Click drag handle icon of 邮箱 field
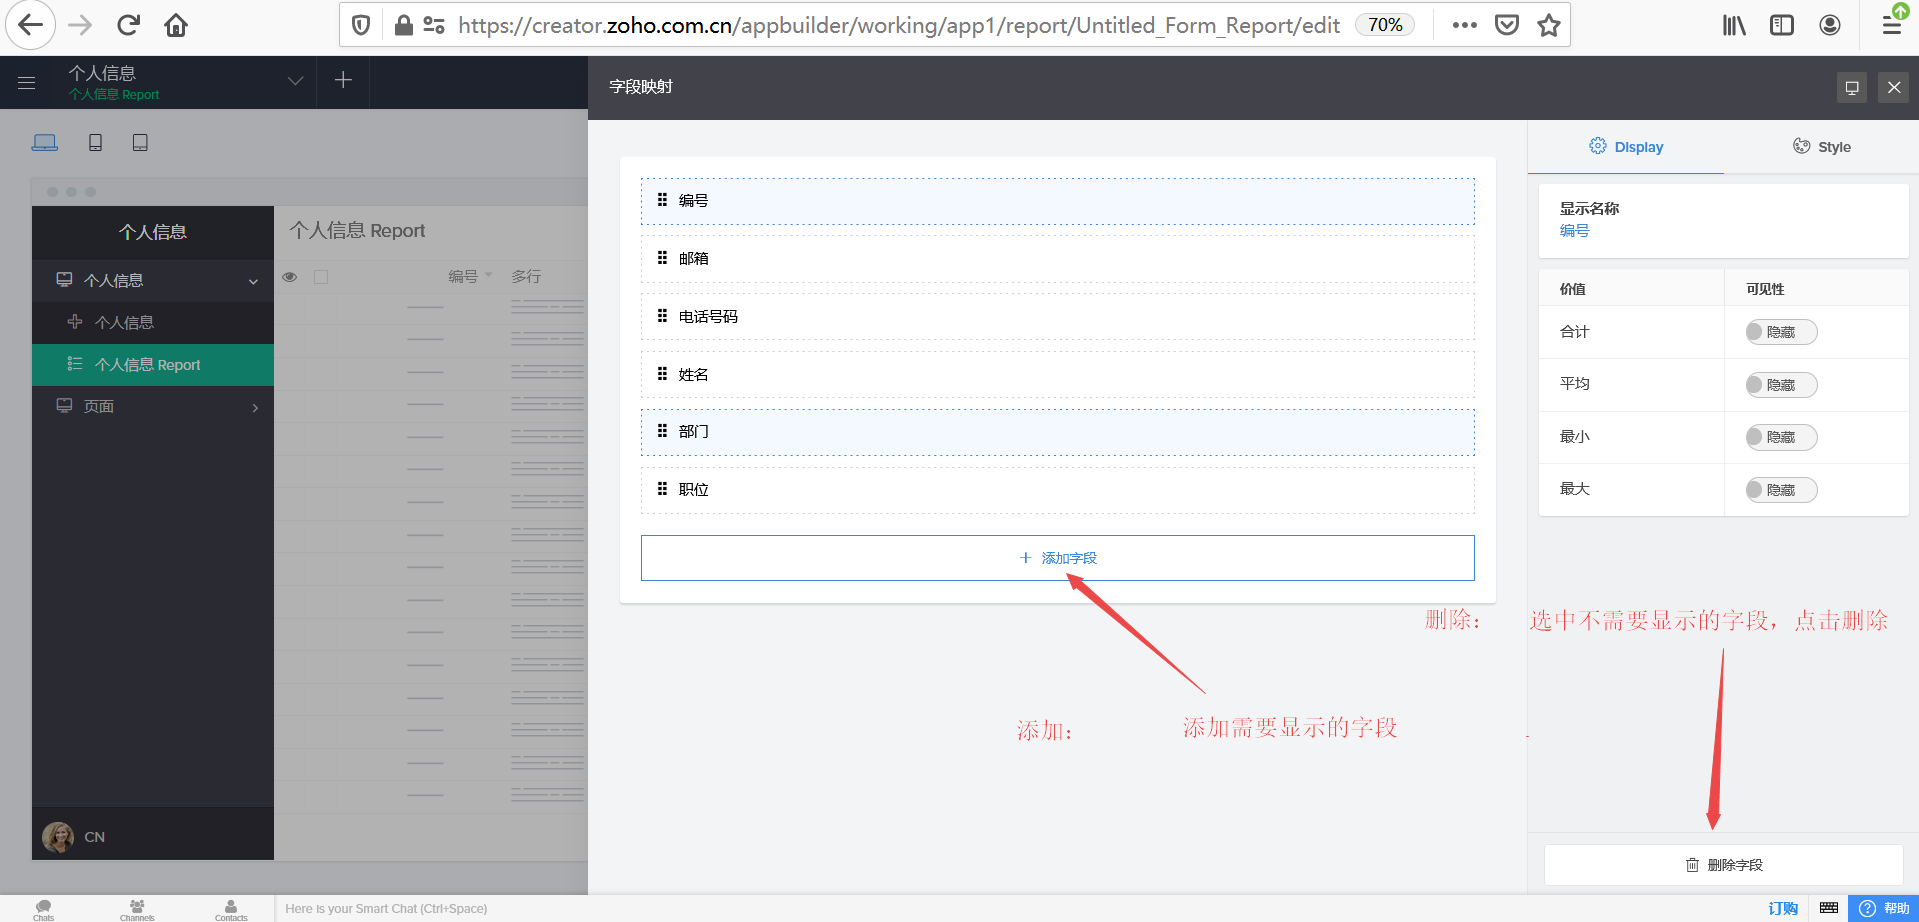This screenshot has width=1919, height=922. point(662,258)
